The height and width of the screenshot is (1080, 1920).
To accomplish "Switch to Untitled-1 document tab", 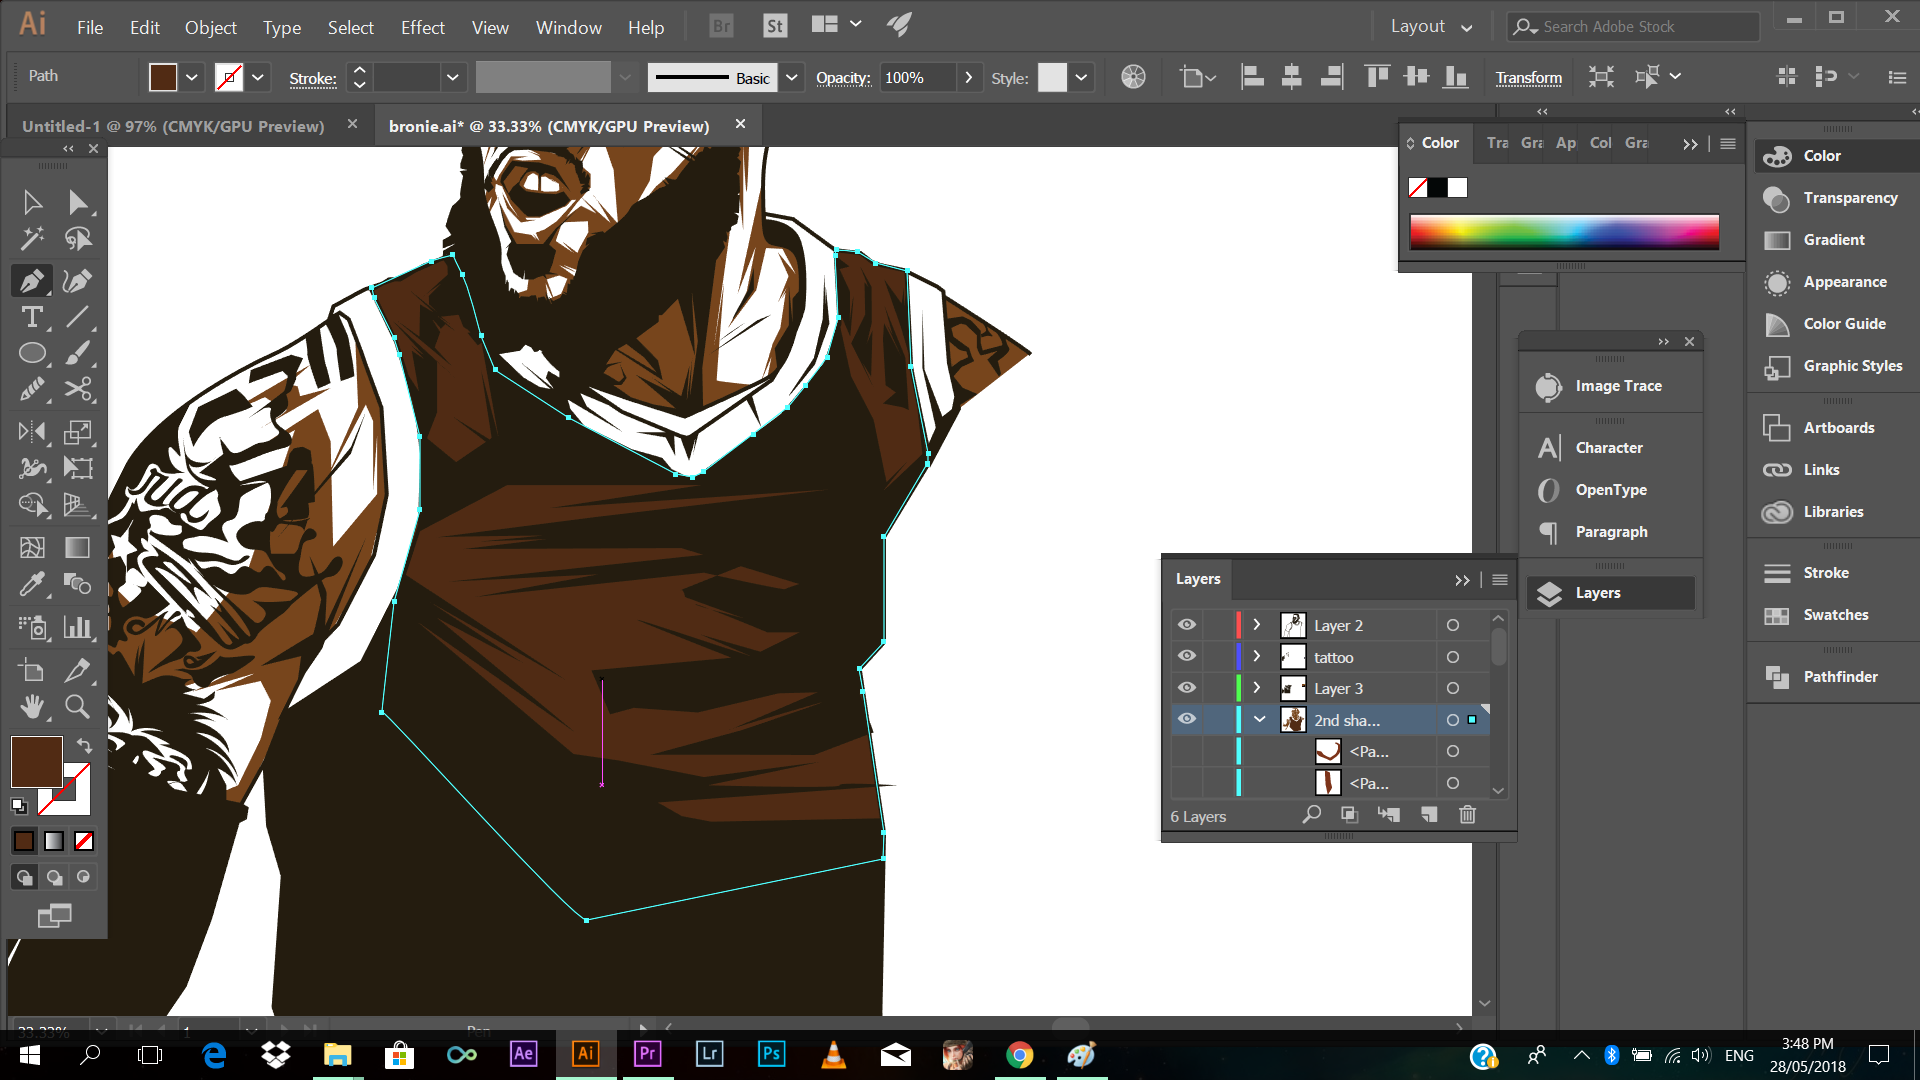I will pos(174,126).
